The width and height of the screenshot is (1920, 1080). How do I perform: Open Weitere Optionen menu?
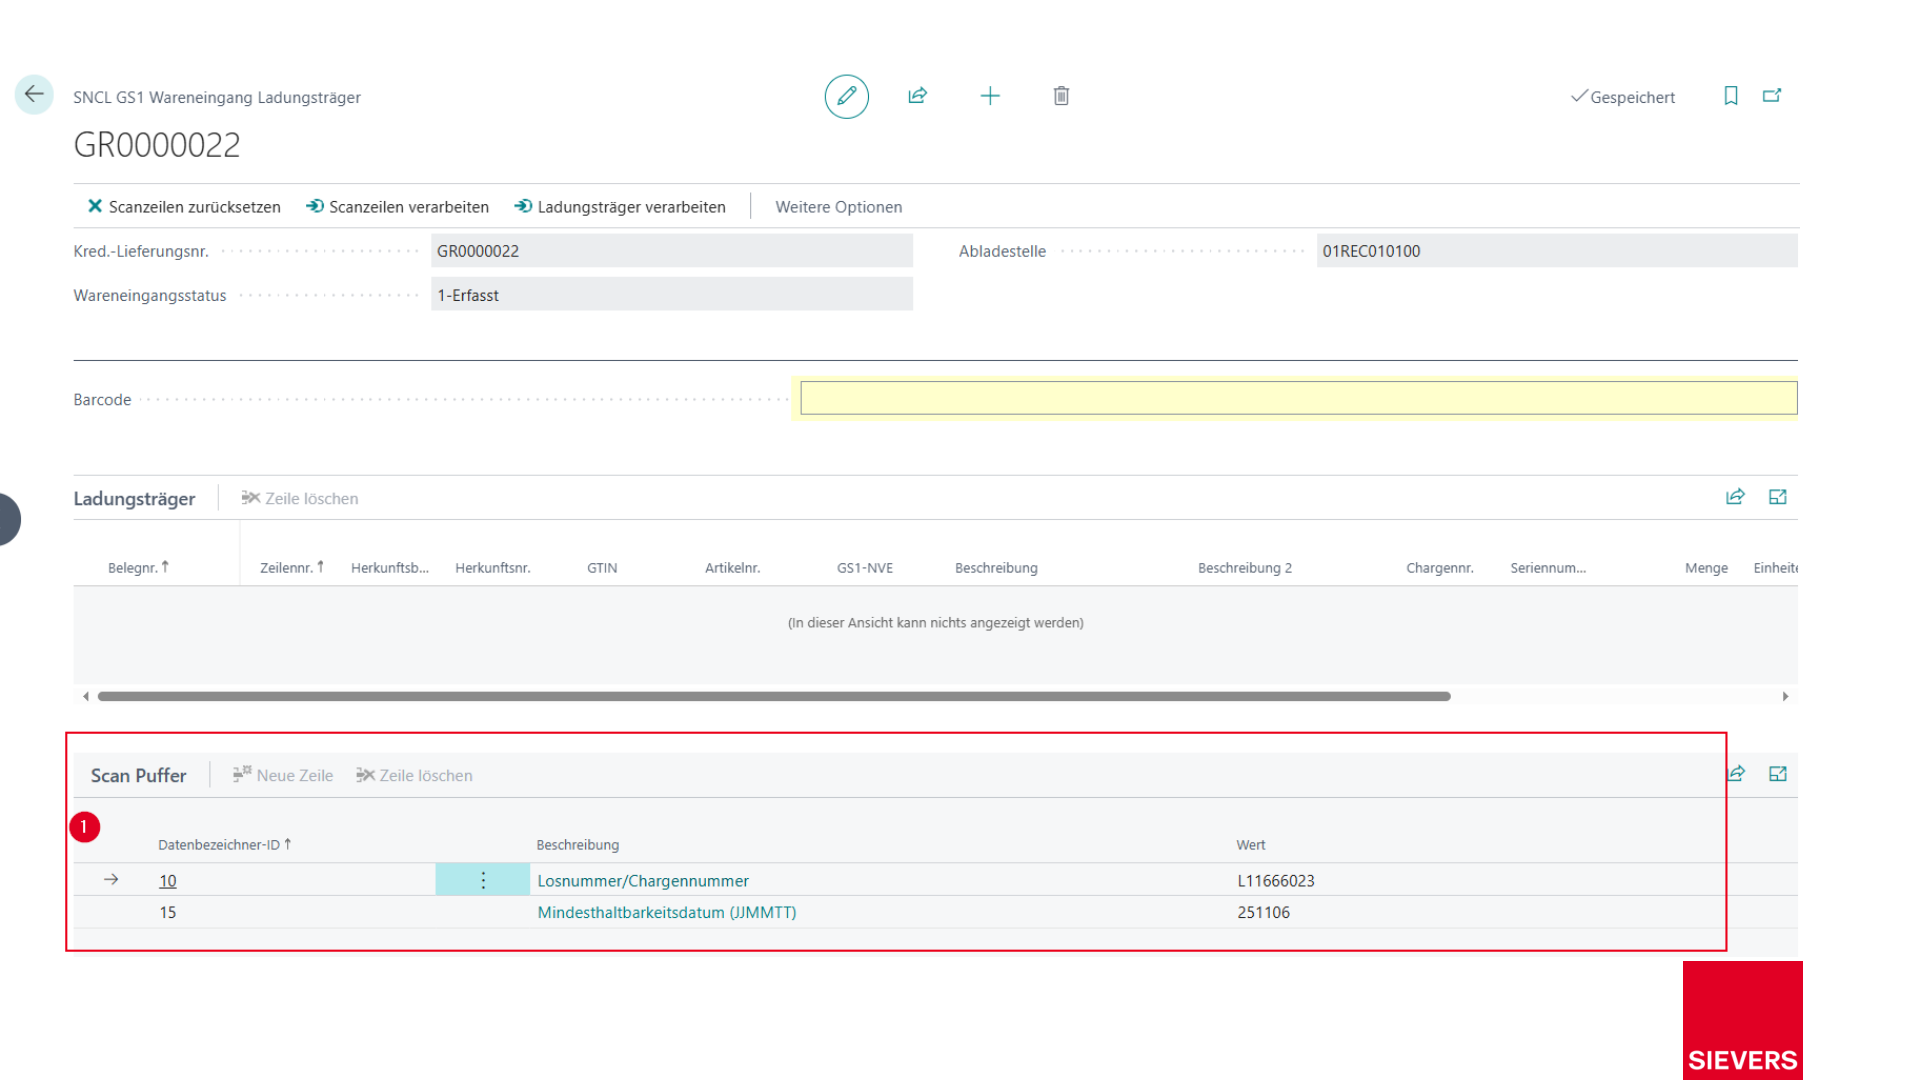tap(838, 207)
